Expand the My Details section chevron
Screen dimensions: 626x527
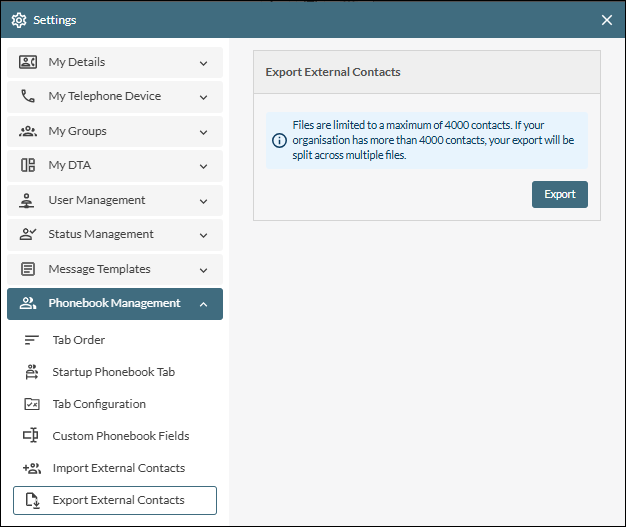click(203, 63)
